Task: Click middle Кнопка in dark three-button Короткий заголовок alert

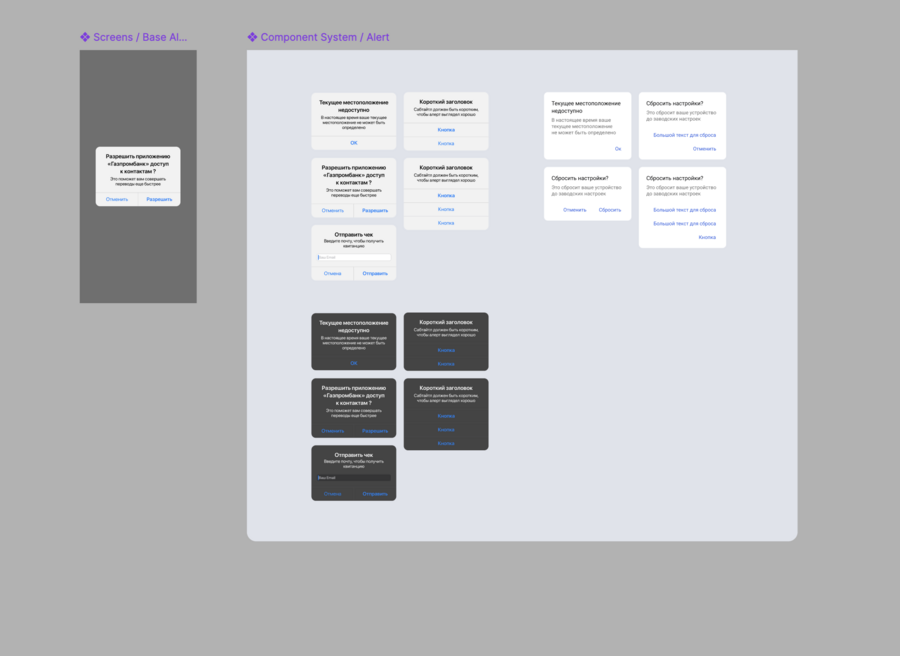Action: [x=446, y=430]
